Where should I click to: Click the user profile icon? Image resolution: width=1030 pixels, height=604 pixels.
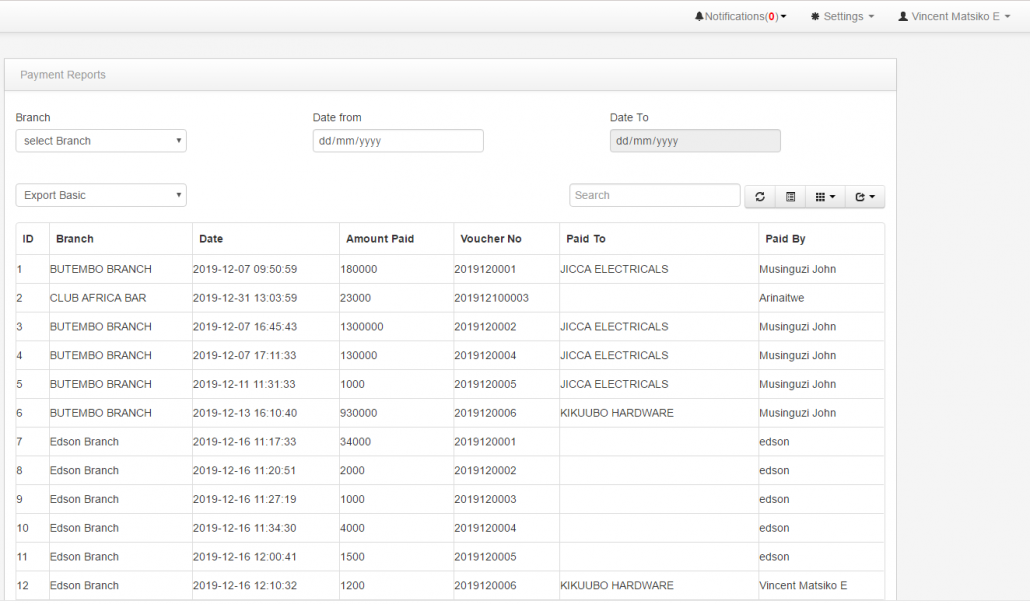point(903,17)
